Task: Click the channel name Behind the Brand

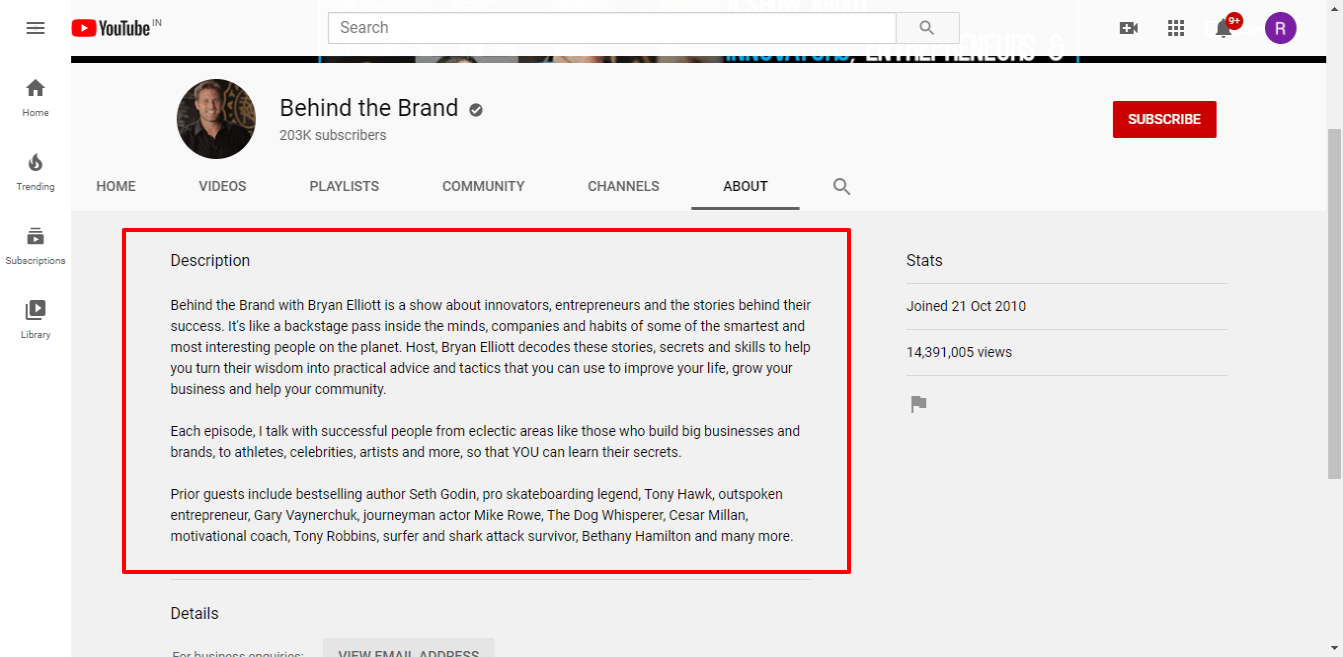Action: coord(369,108)
